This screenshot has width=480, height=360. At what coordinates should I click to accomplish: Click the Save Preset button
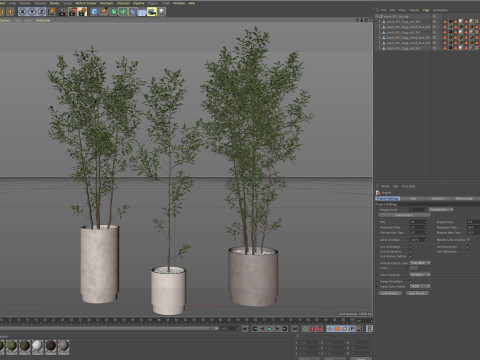[417, 293]
